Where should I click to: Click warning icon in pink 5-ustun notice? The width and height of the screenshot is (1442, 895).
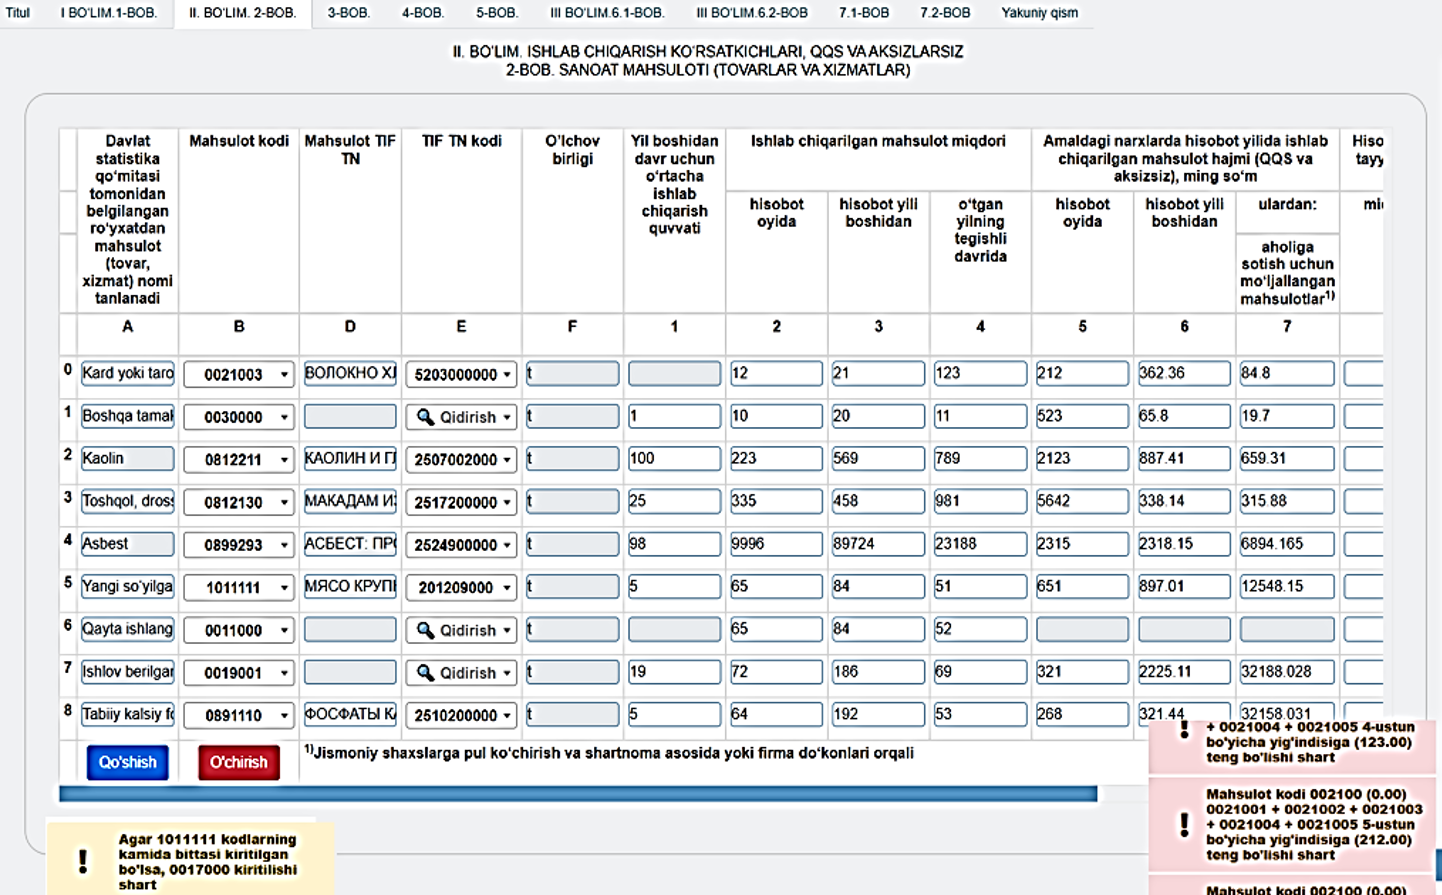pyautogui.click(x=1184, y=824)
